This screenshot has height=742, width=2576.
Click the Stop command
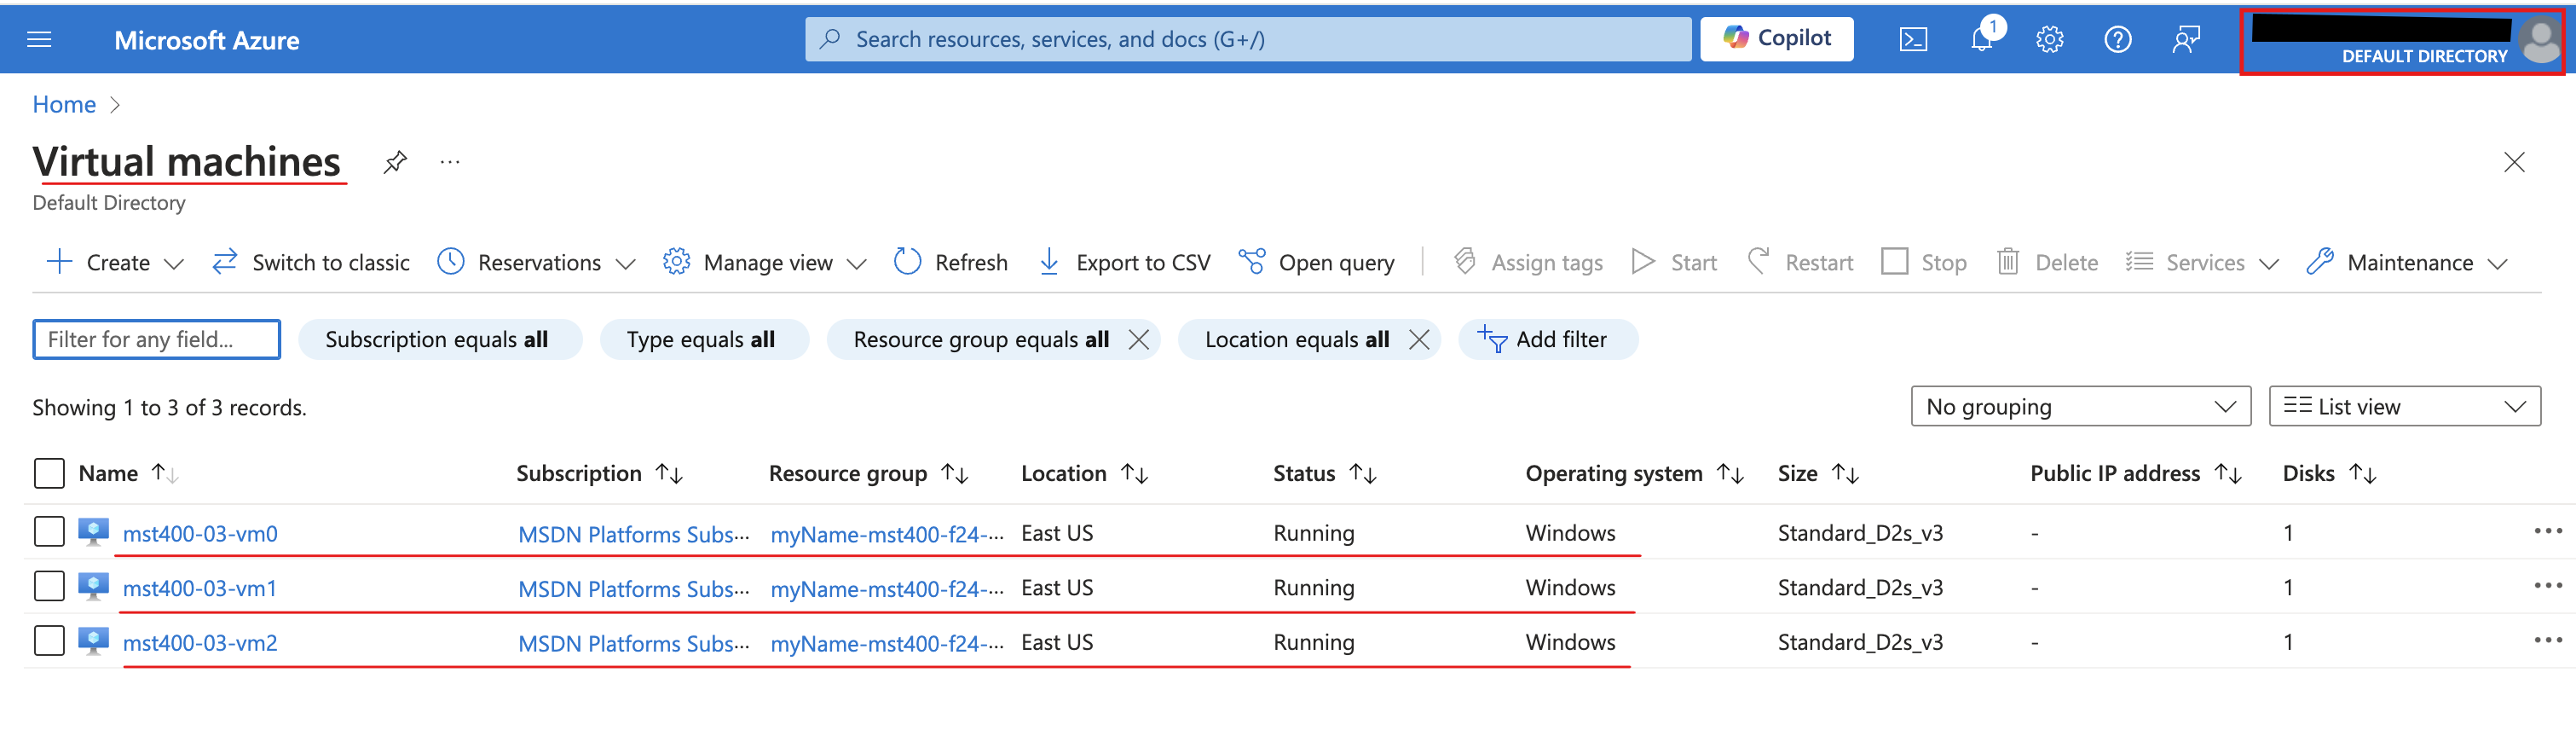[1924, 262]
